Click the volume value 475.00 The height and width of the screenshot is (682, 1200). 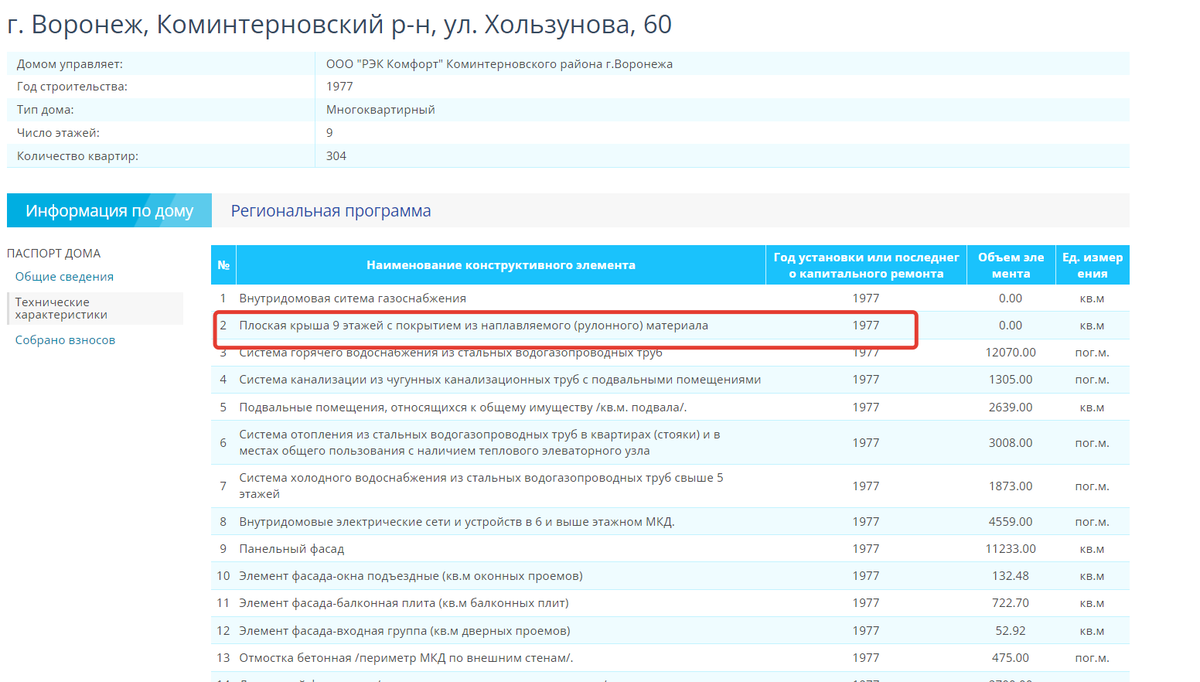coord(1010,658)
